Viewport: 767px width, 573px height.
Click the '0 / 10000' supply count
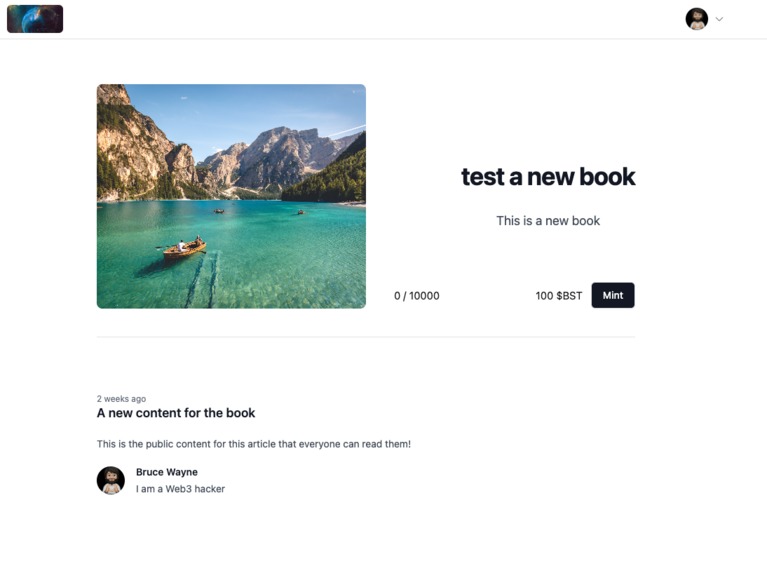417,296
